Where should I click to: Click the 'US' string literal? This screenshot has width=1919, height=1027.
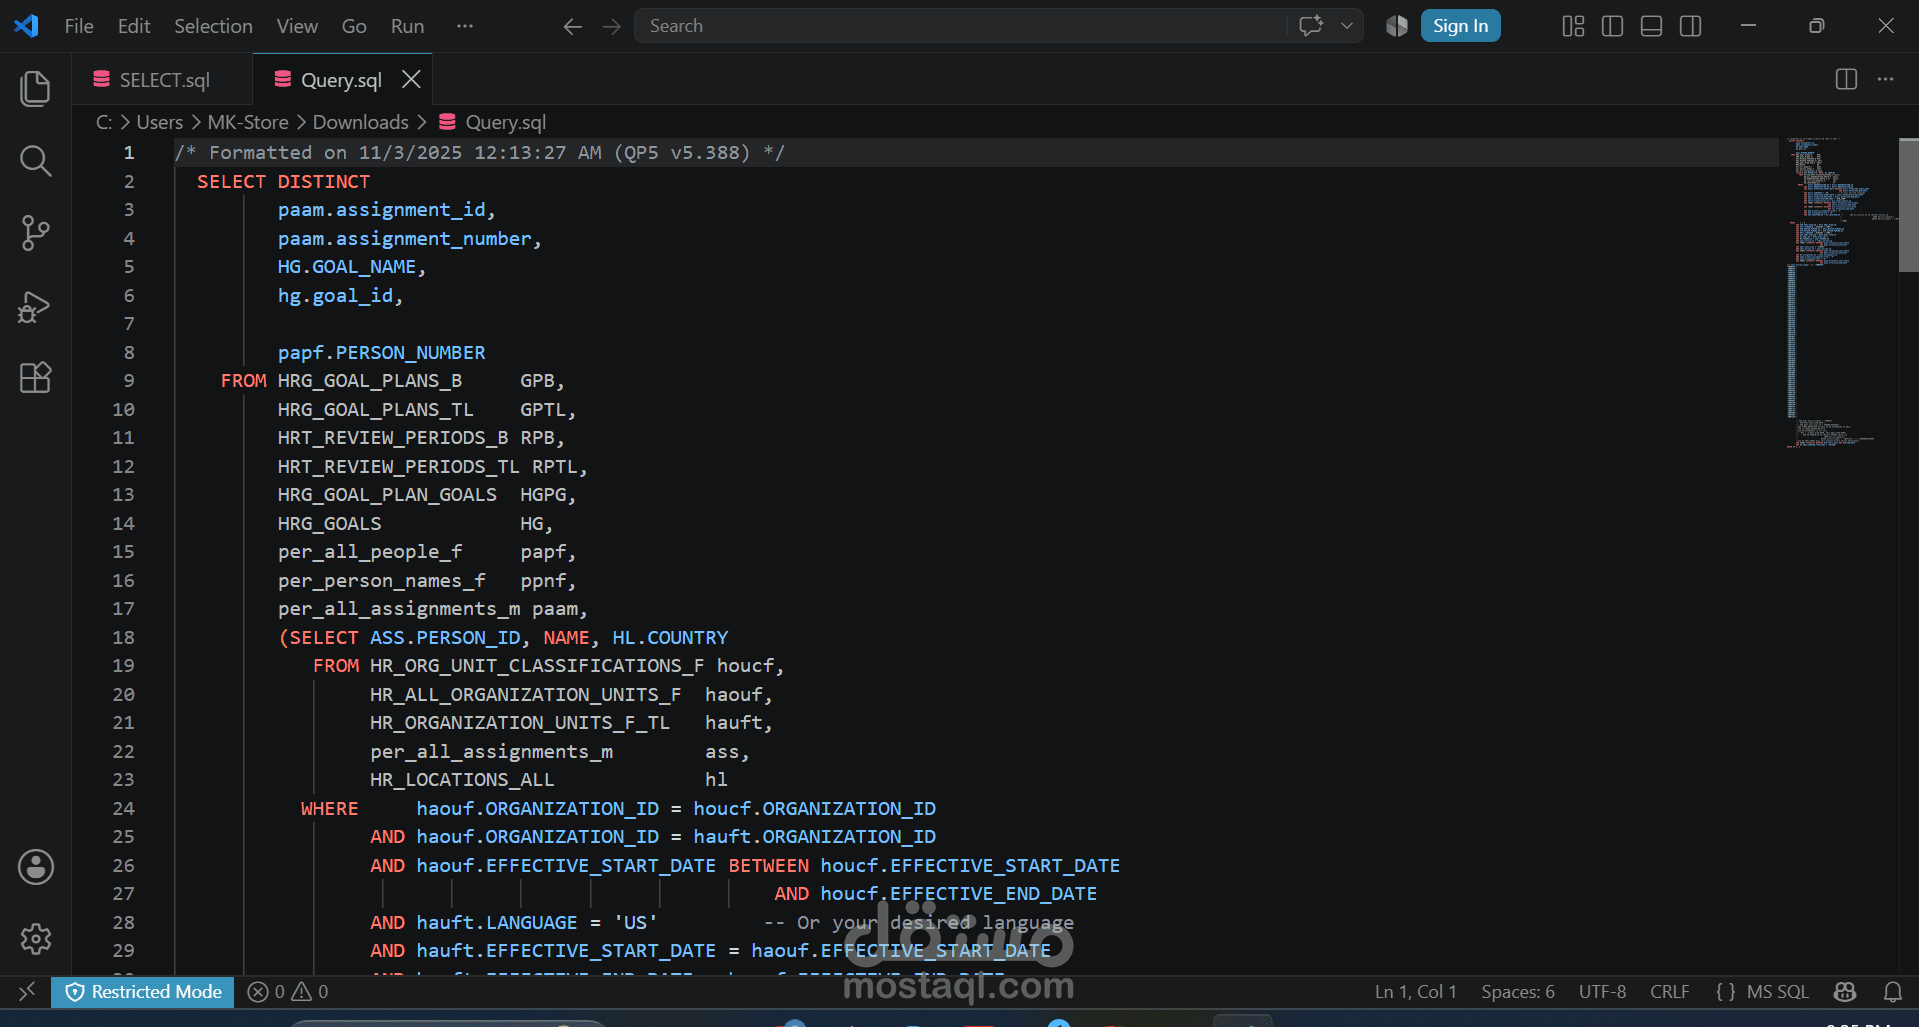[x=635, y=922]
